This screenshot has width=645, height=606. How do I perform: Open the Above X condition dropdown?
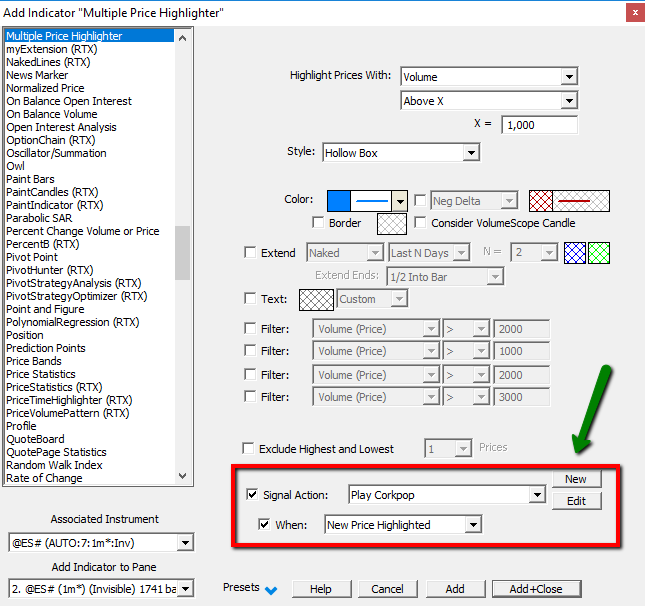[569, 101]
